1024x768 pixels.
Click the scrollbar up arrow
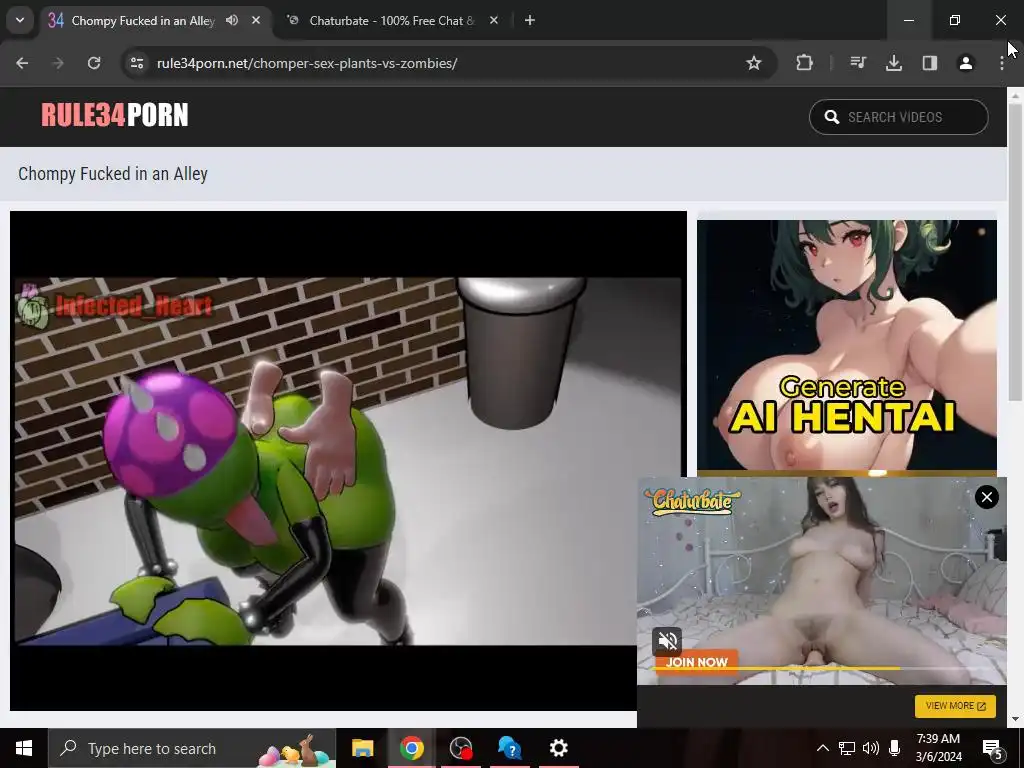[x=1016, y=95]
